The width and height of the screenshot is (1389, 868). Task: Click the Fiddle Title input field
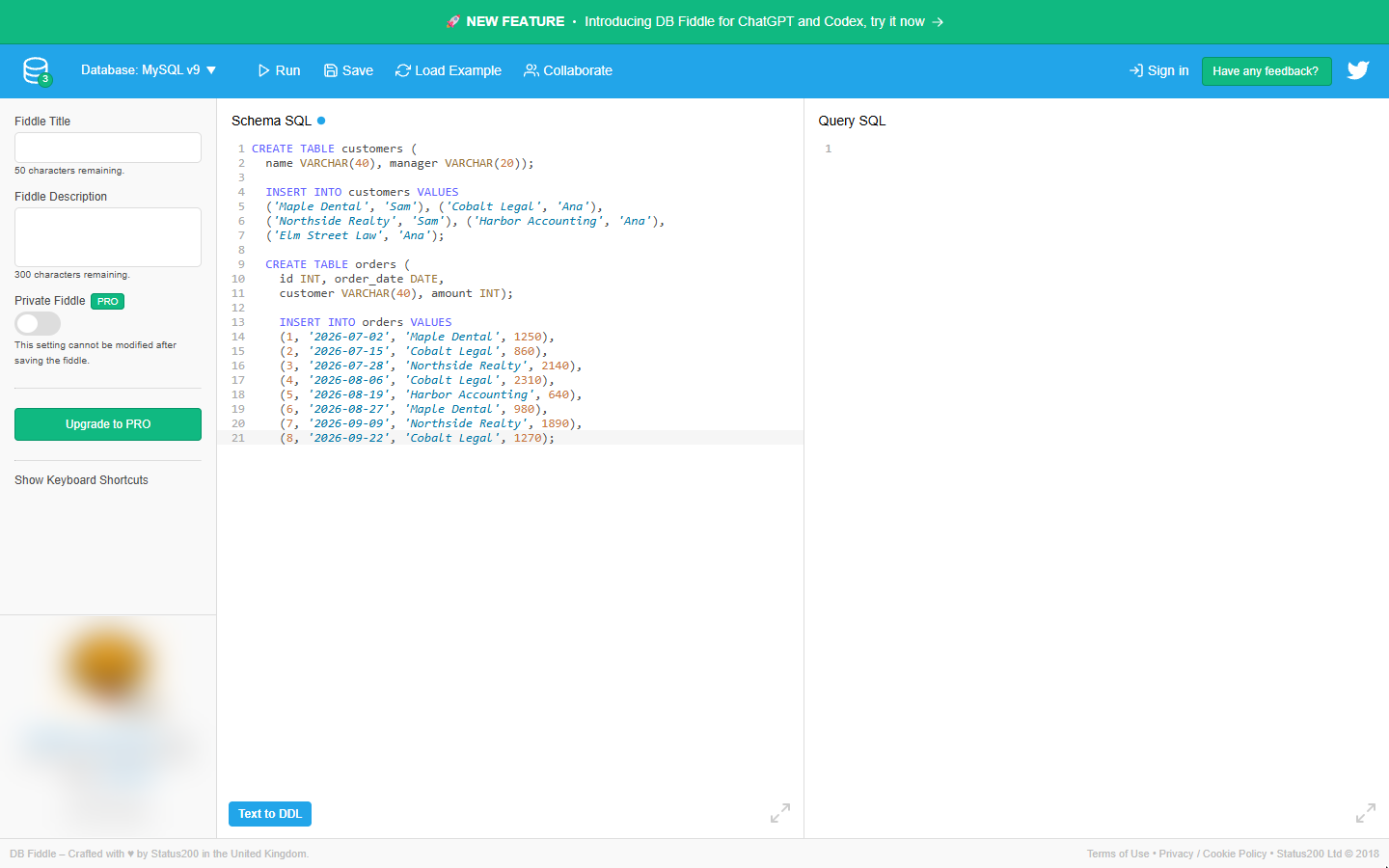click(108, 147)
